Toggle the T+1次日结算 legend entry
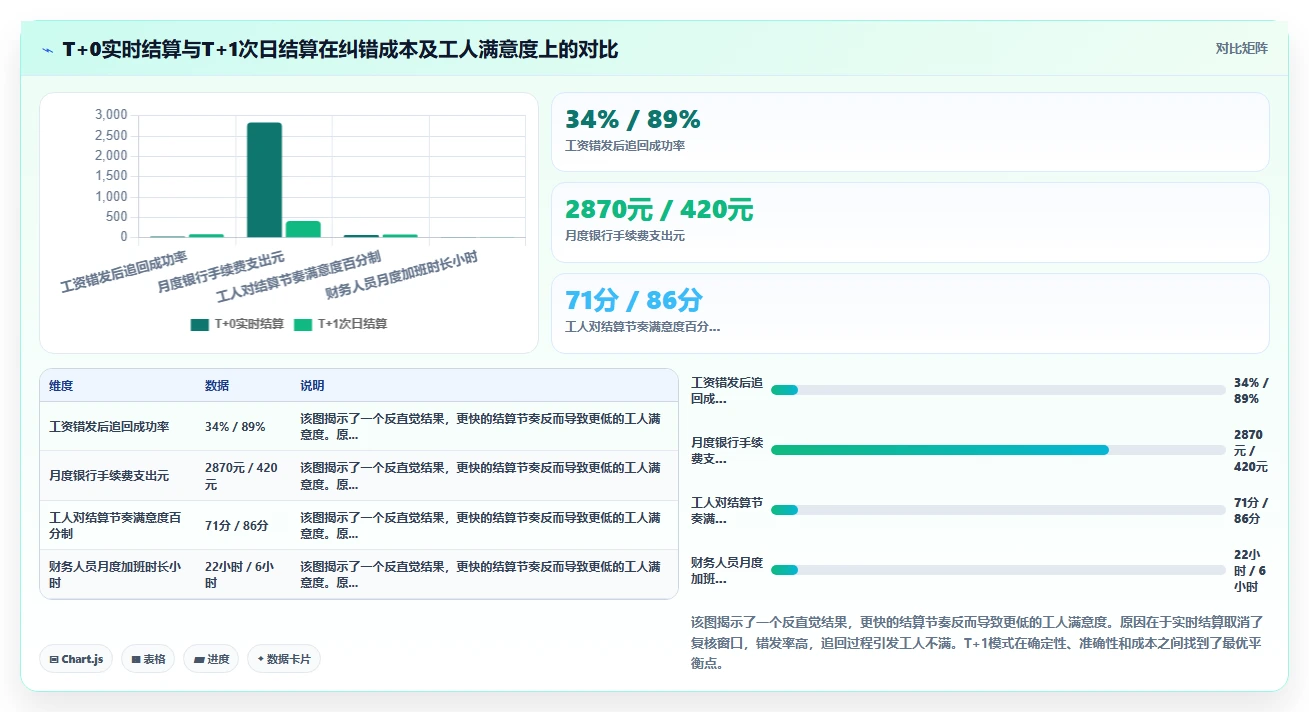Image resolution: width=1309 pixels, height=712 pixels. click(x=340, y=324)
